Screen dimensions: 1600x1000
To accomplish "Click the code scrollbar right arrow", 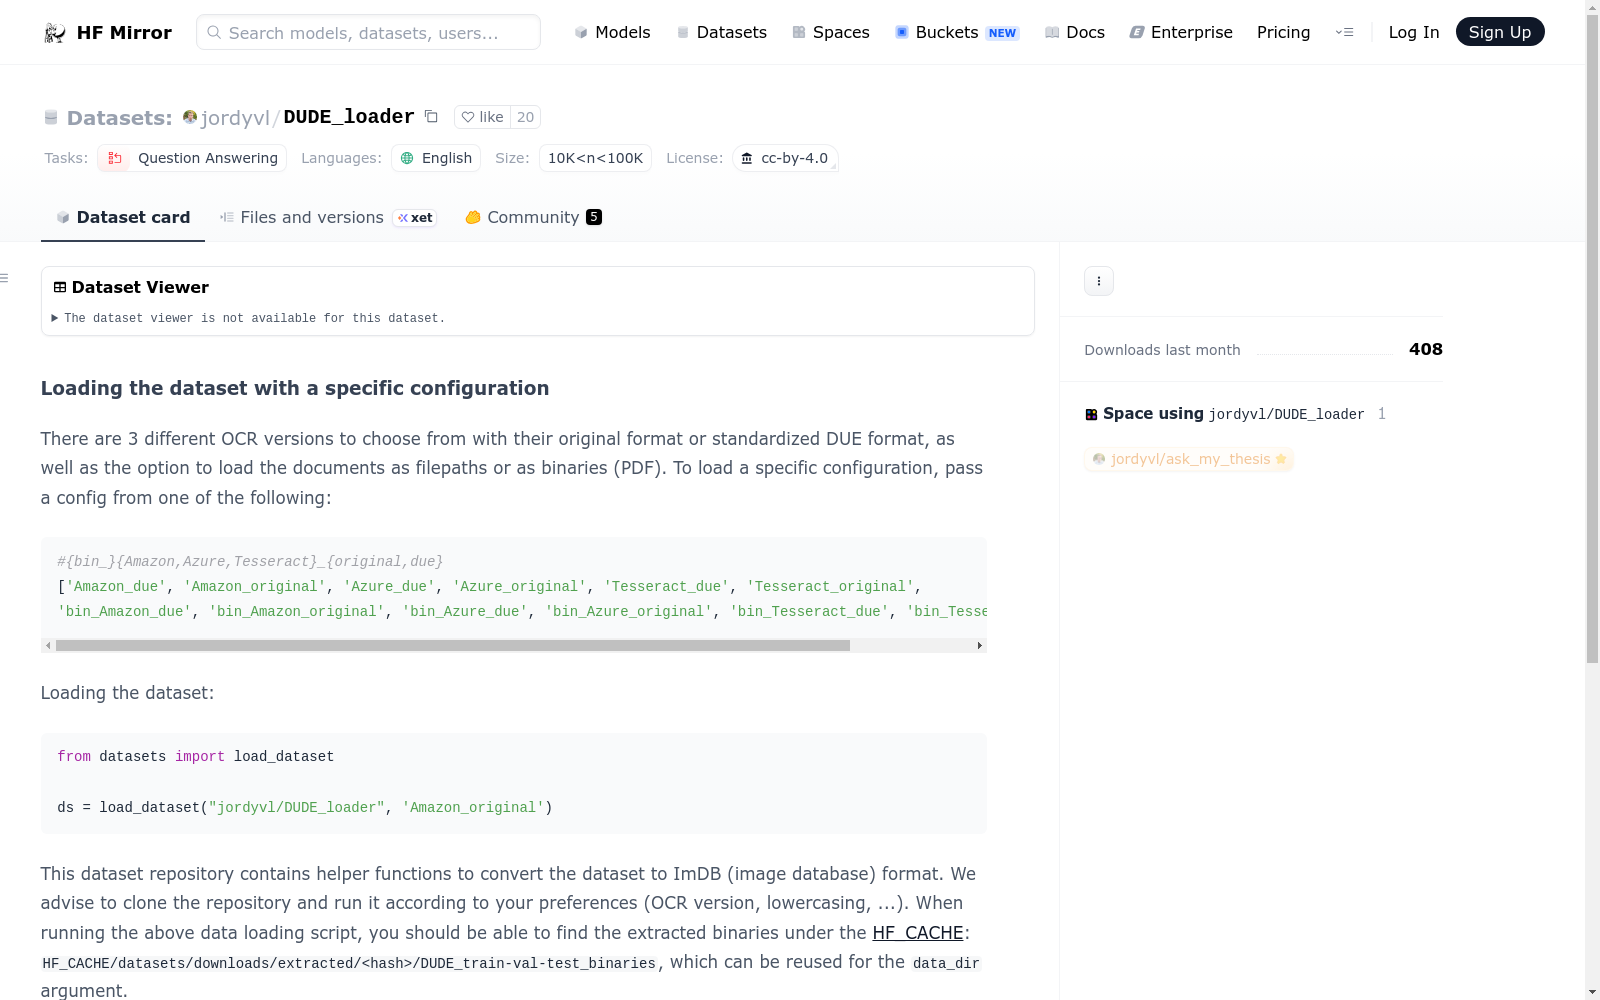I will tap(980, 646).
